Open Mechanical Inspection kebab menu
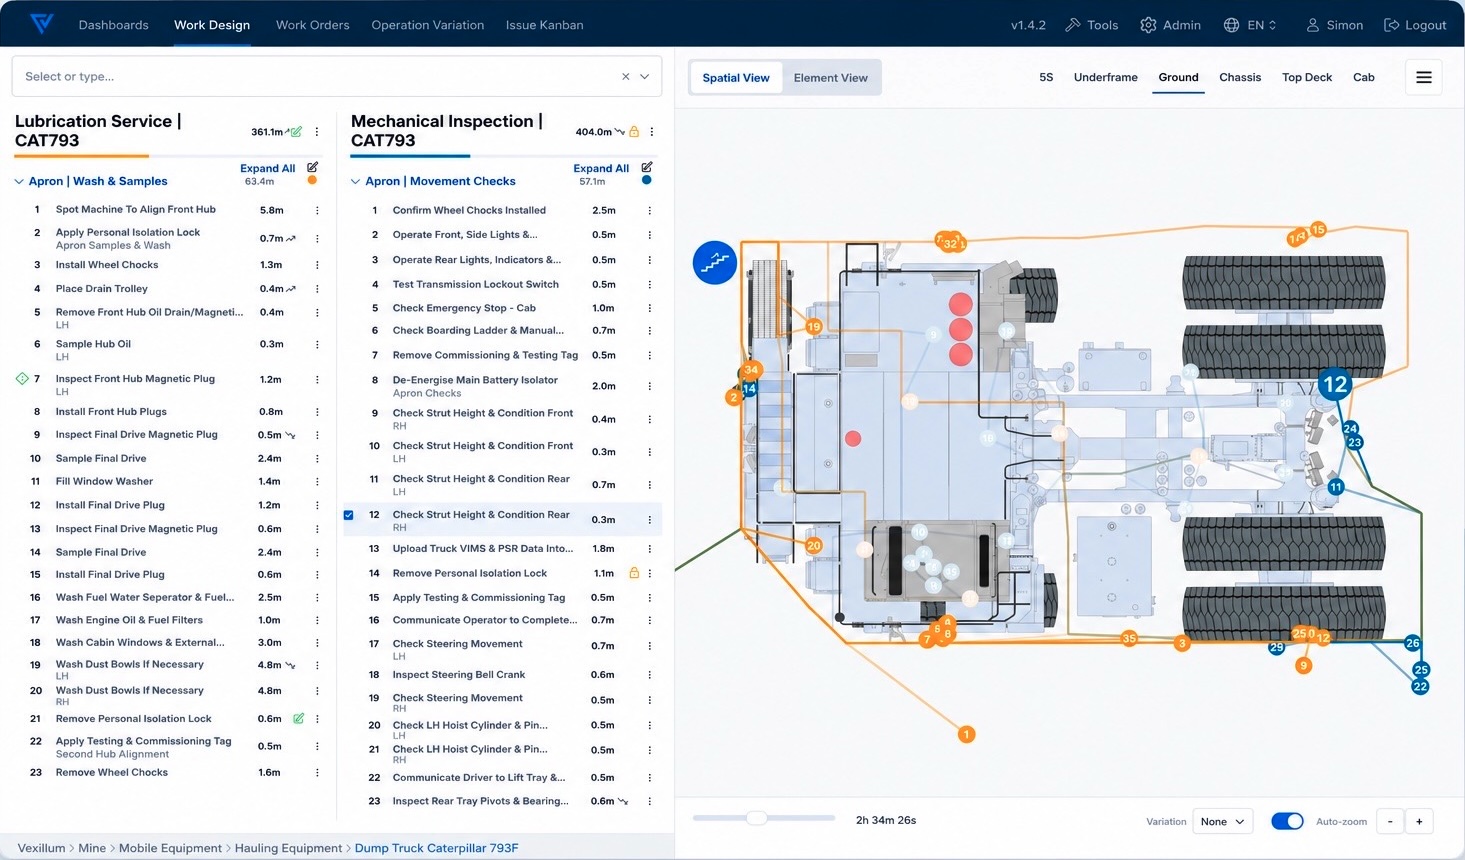1465x860 pixels. click(652, 131)
